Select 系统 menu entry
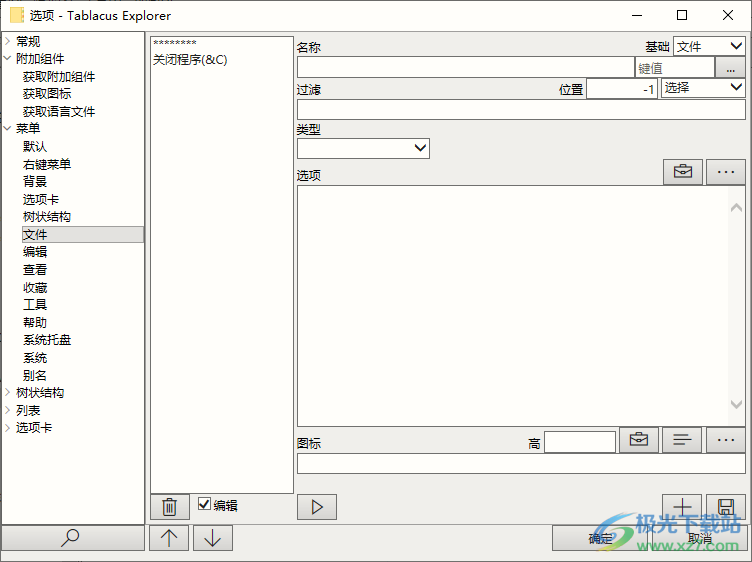This screenshot has width=752, height=562. [35, 358]
